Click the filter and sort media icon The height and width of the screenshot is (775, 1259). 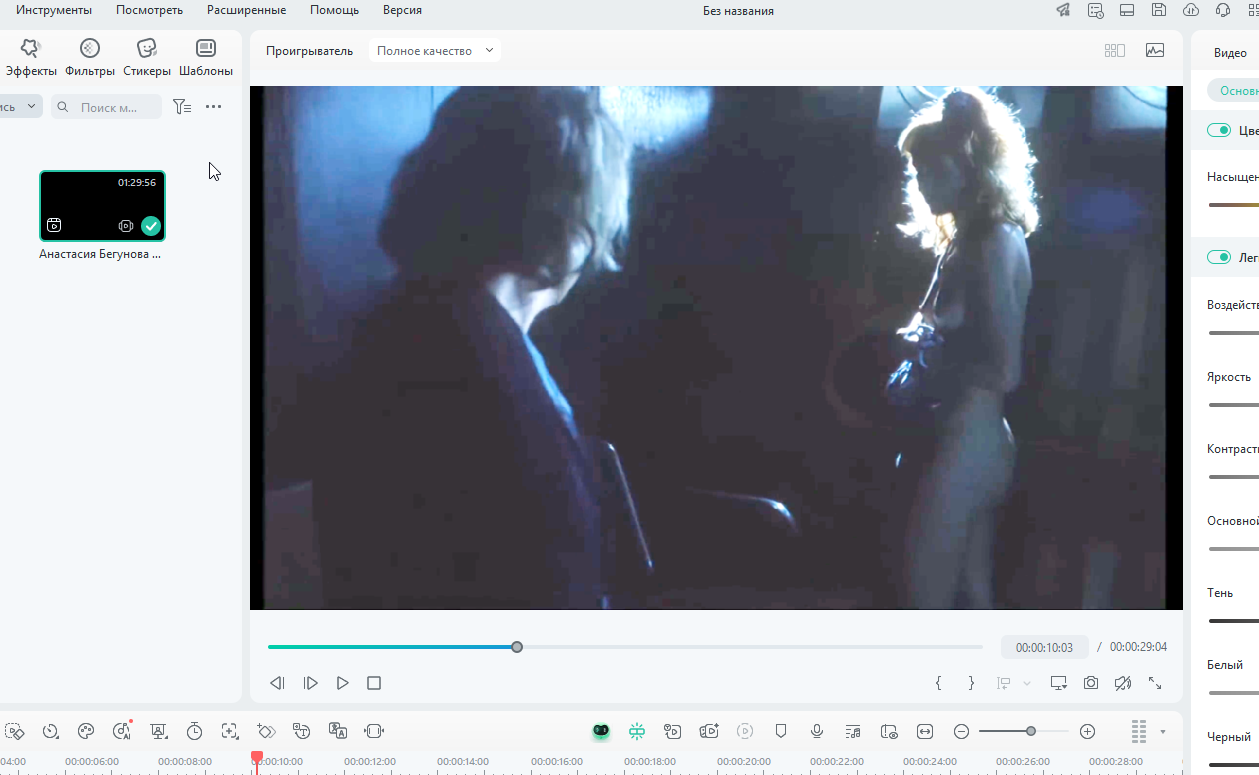pyautogui.click(x=182, y=107)
